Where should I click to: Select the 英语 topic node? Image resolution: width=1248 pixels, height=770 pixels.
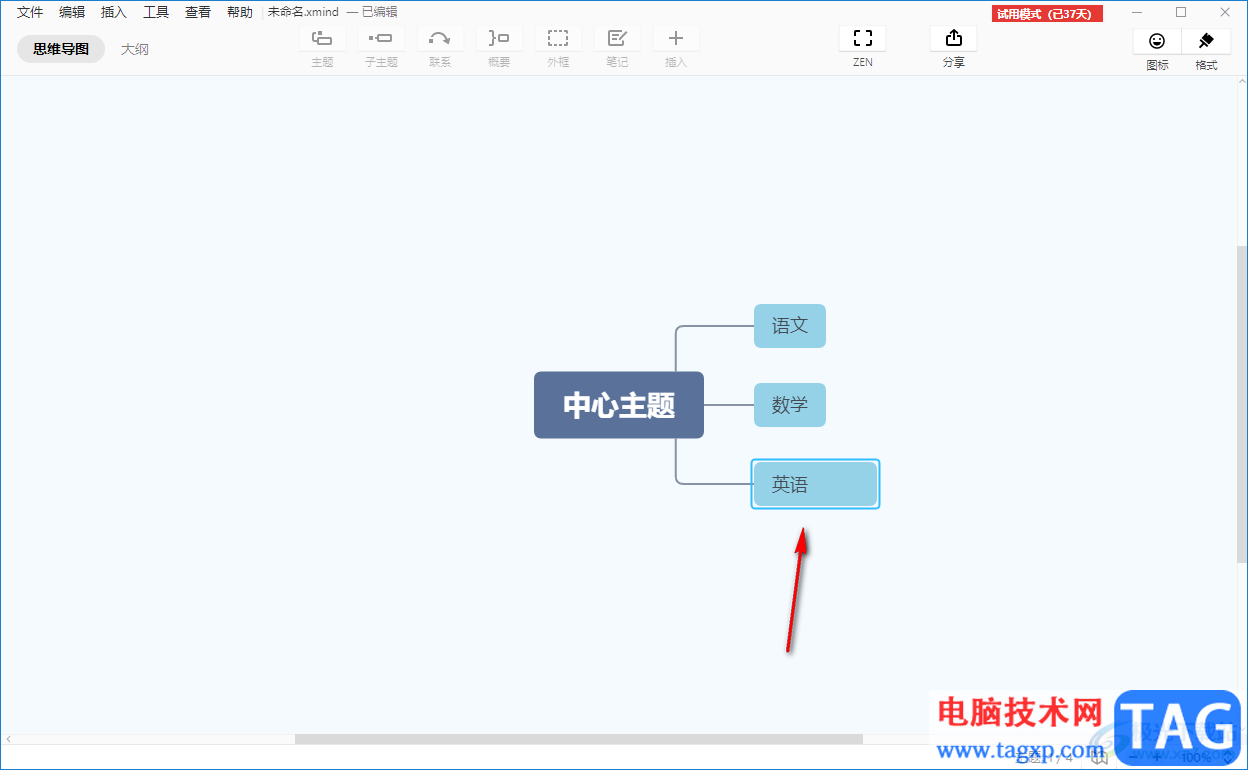pos(815,484)
